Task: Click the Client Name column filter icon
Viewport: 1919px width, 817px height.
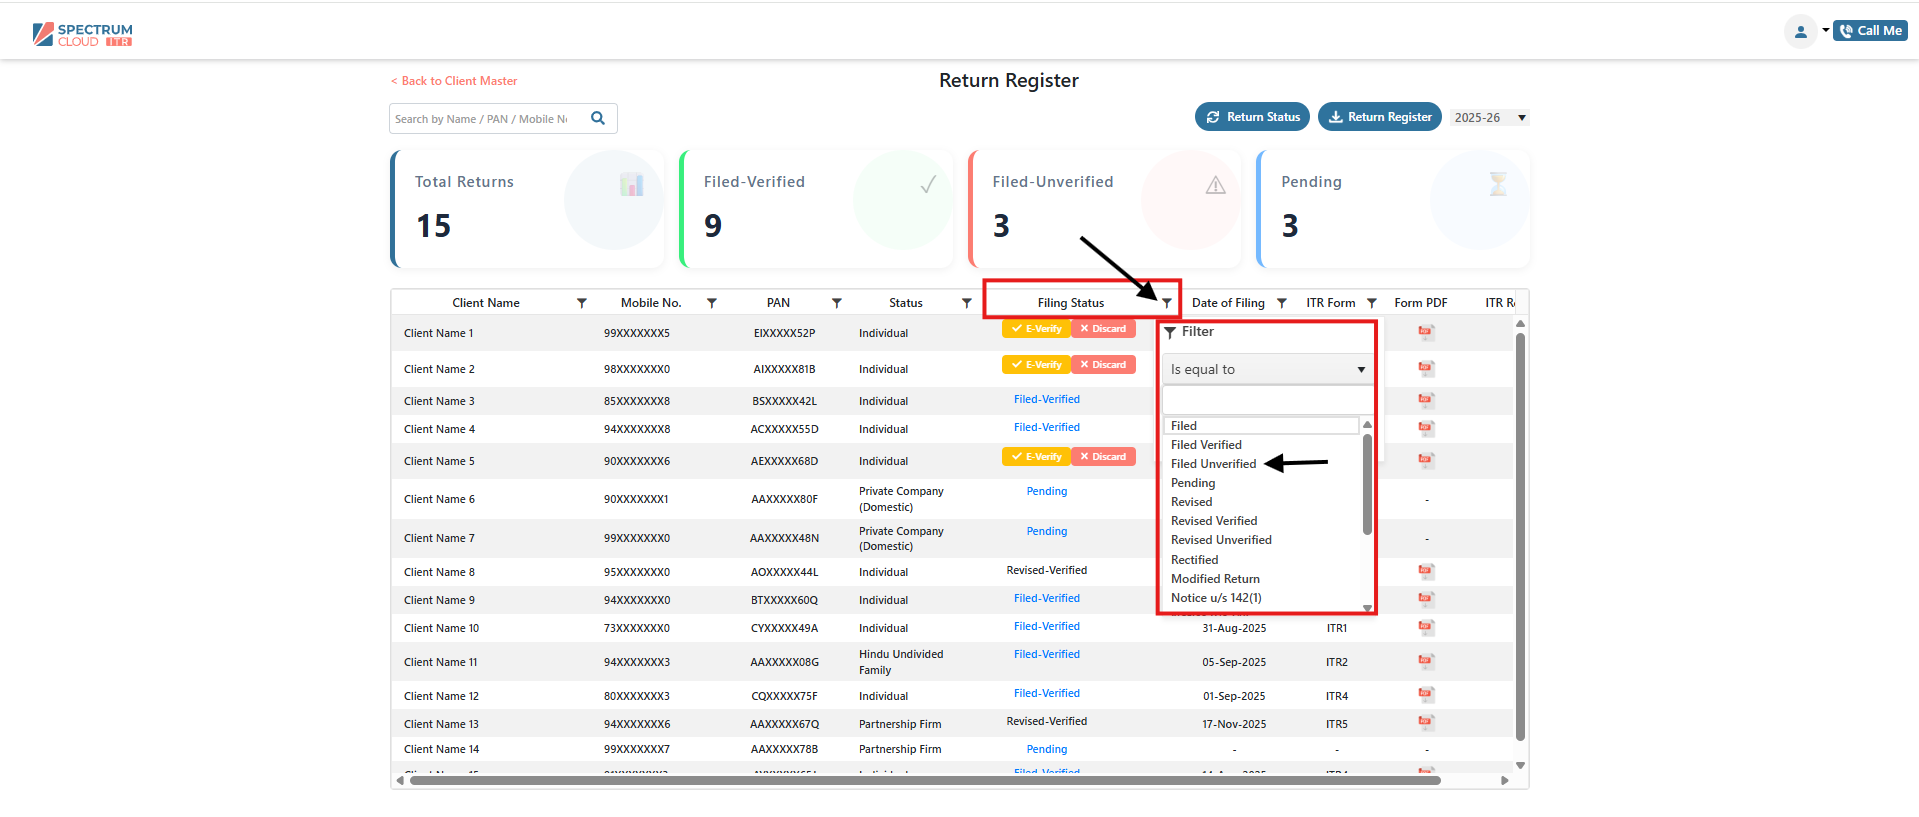Action: pos(581,303)
